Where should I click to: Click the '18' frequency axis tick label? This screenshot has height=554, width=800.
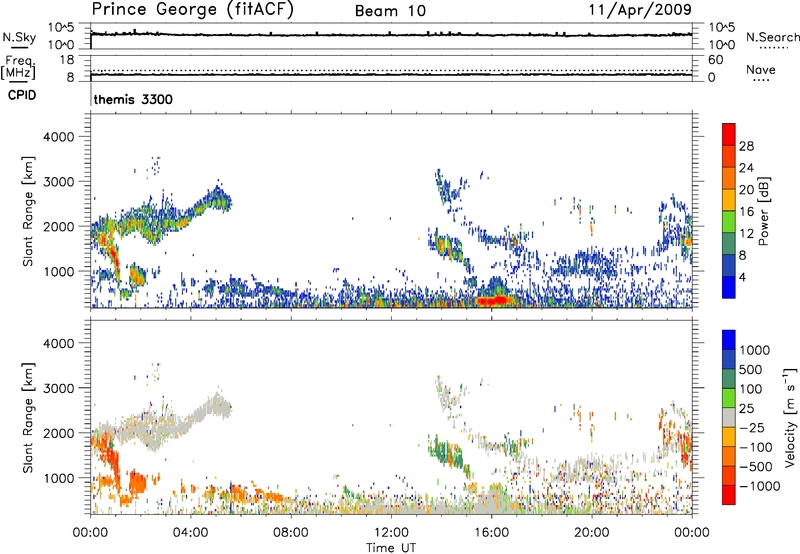coord(67,60)
